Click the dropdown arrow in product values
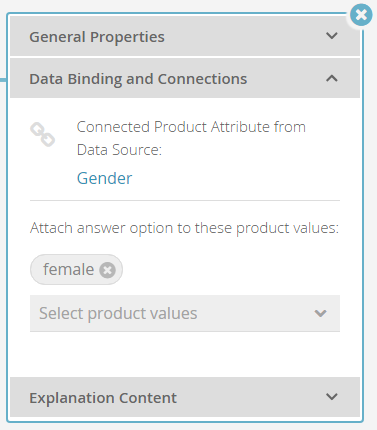377x430 pixels. tap(320, 313)
